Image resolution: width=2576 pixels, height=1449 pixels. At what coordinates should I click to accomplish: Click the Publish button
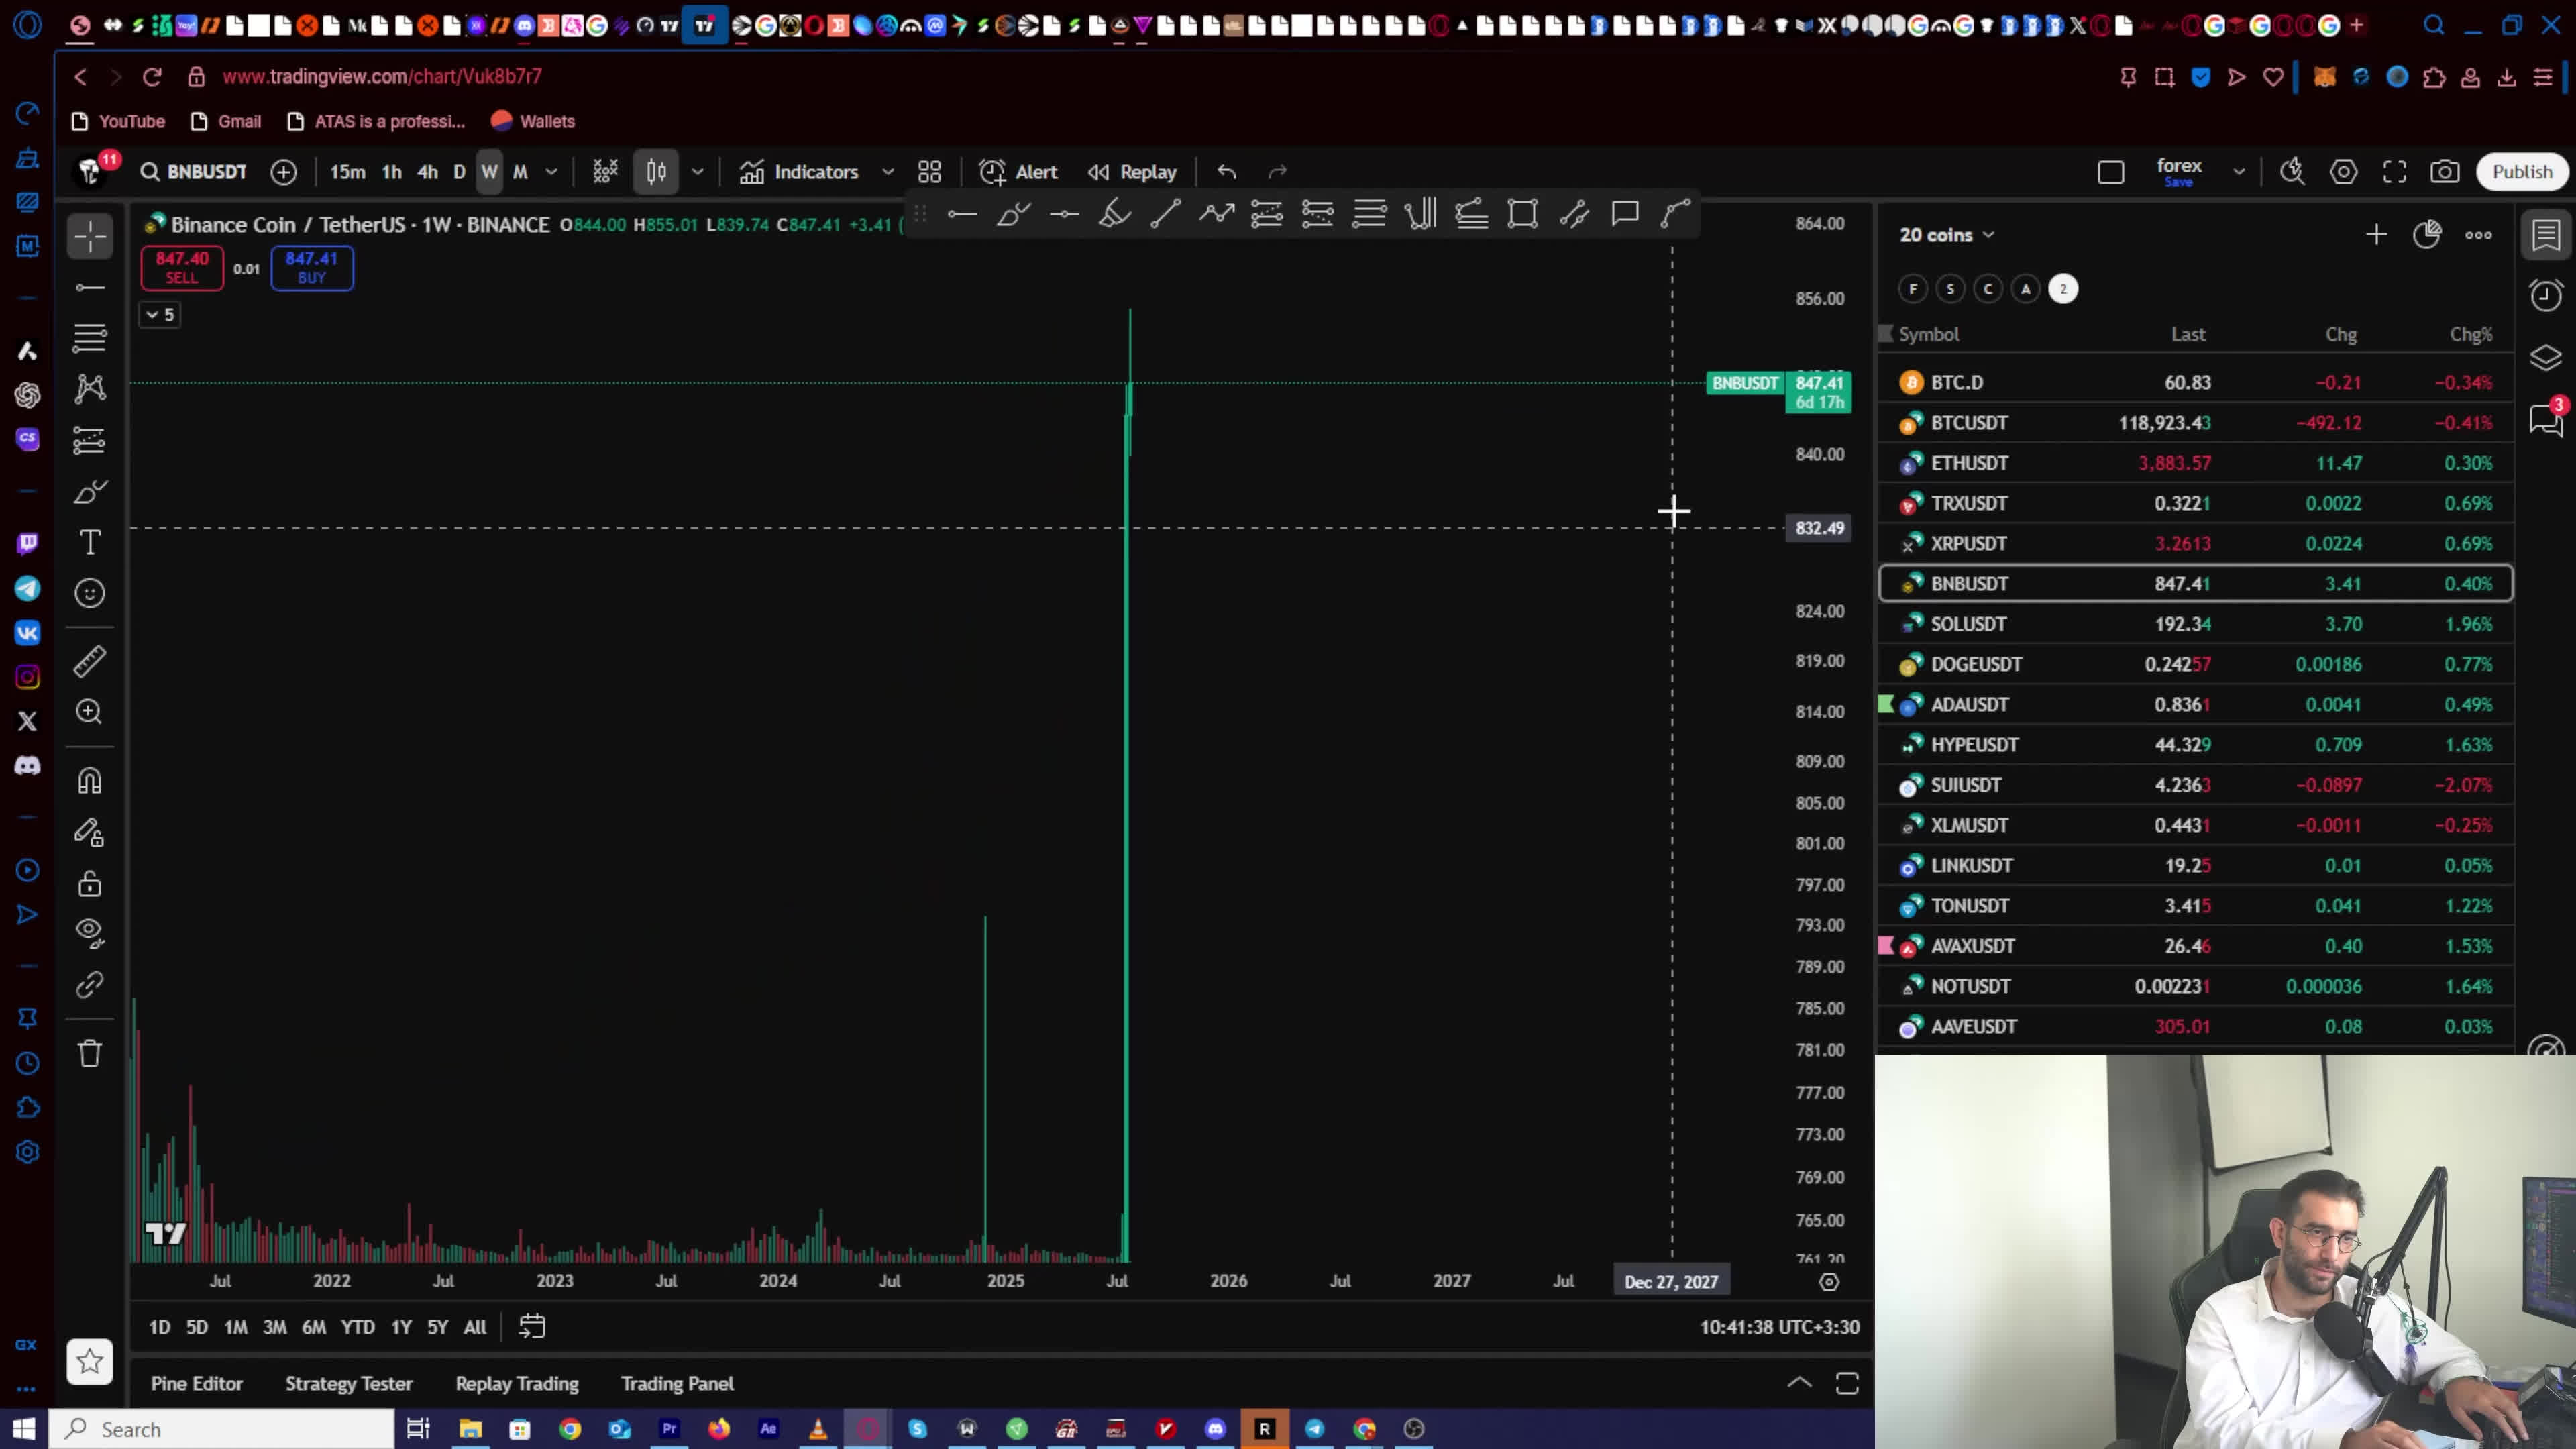coord(2521,172)
